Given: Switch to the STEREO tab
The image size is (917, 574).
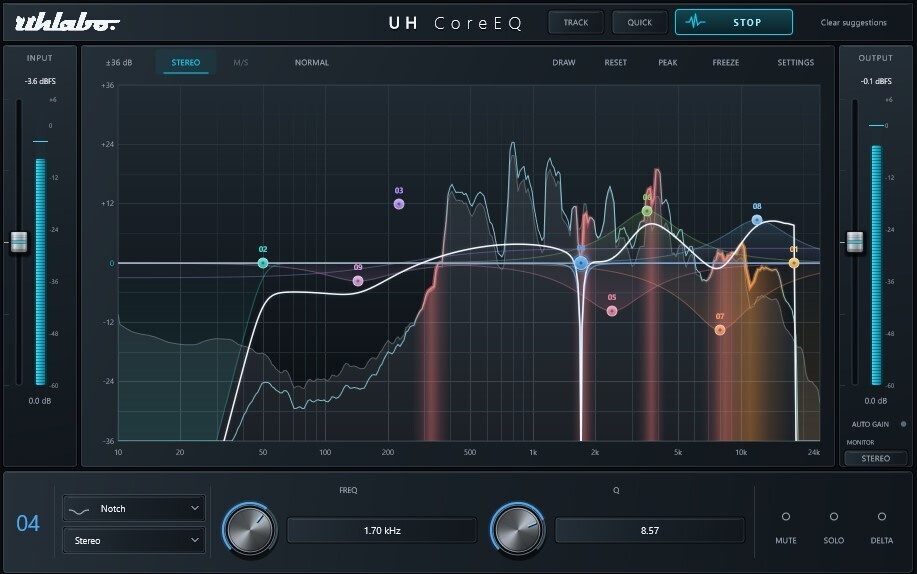Looking at the screenshot, I should tap(186, 63).
